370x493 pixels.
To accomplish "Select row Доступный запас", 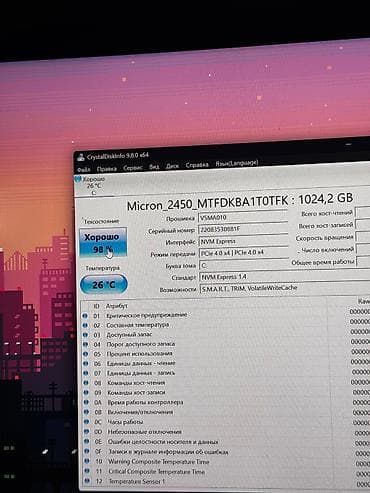I will click(225, 334).
